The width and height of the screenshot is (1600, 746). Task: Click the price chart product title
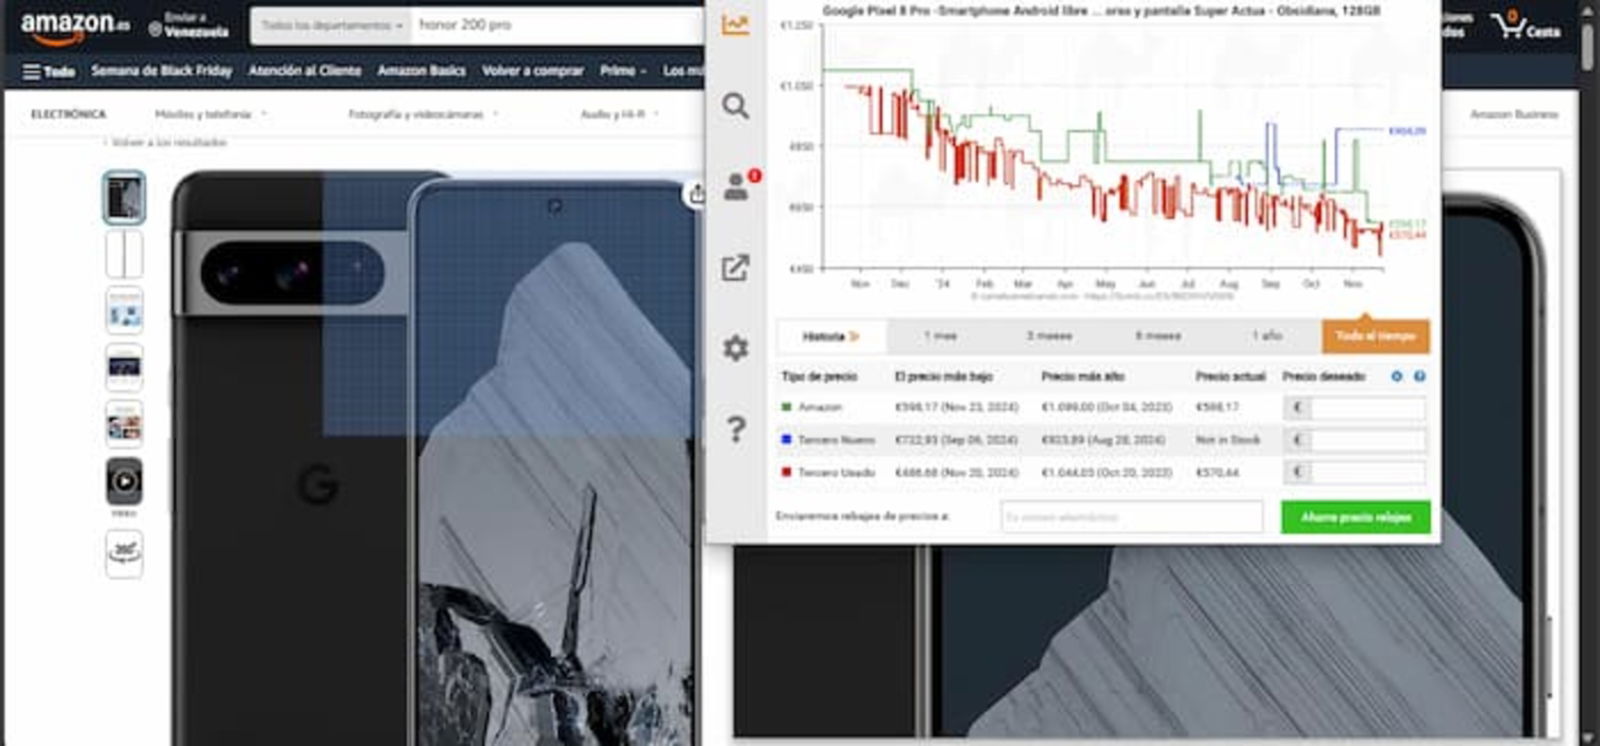1101,10
